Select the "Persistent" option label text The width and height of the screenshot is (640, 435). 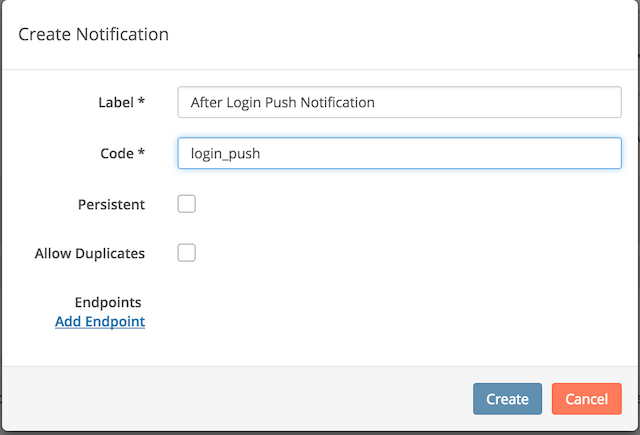tap(111, 204)
